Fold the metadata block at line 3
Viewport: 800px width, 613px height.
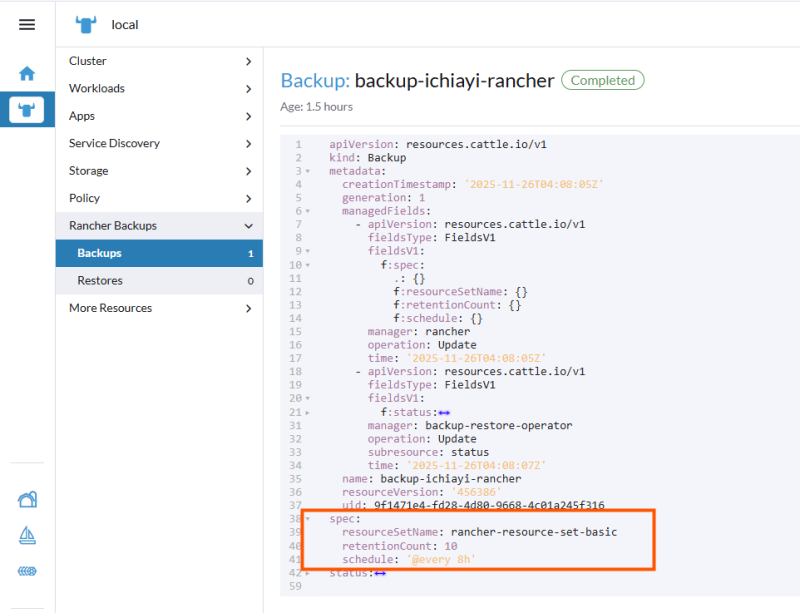[308, 171]
